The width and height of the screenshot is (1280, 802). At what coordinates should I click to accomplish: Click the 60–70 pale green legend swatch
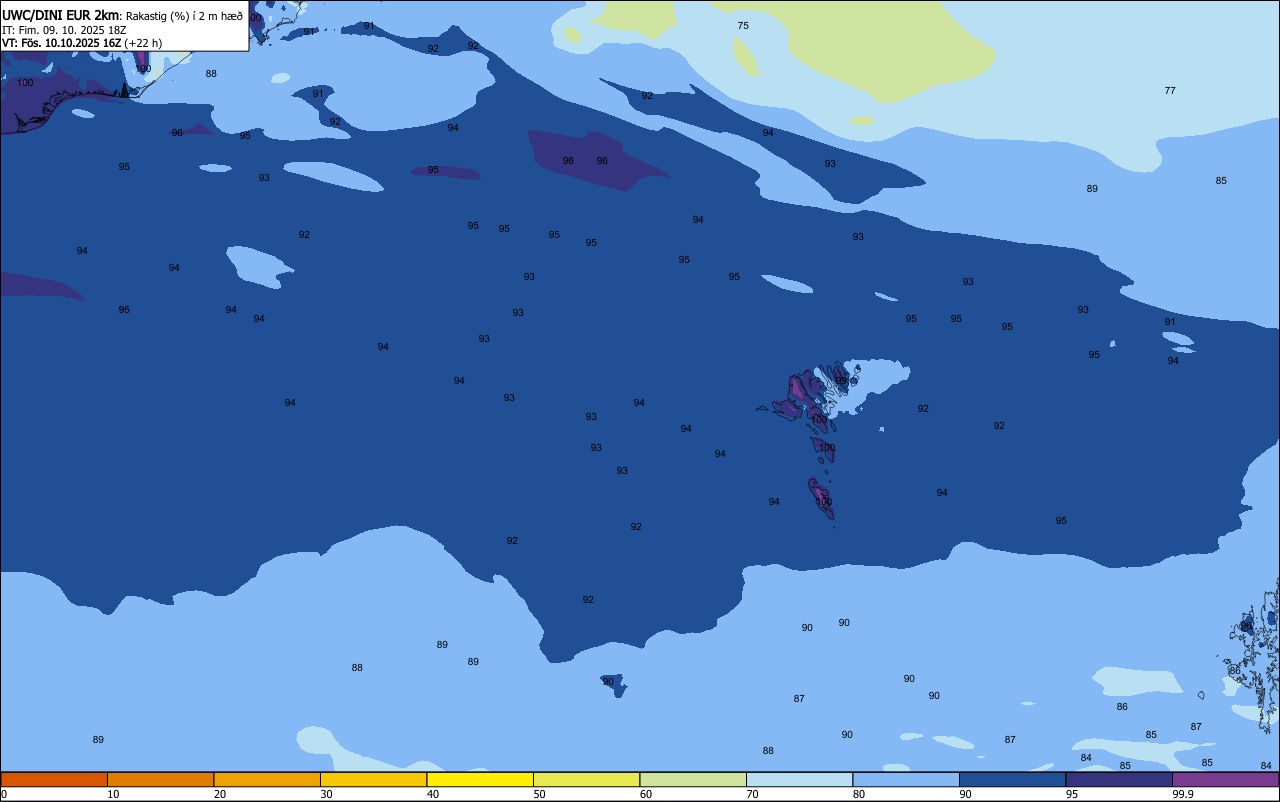tap(693, 779)
